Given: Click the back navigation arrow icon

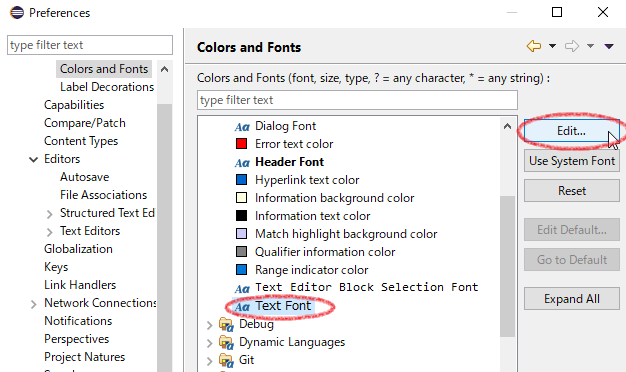Looking at the screenshot, I should pyautogui.click(x=534, y=46).
